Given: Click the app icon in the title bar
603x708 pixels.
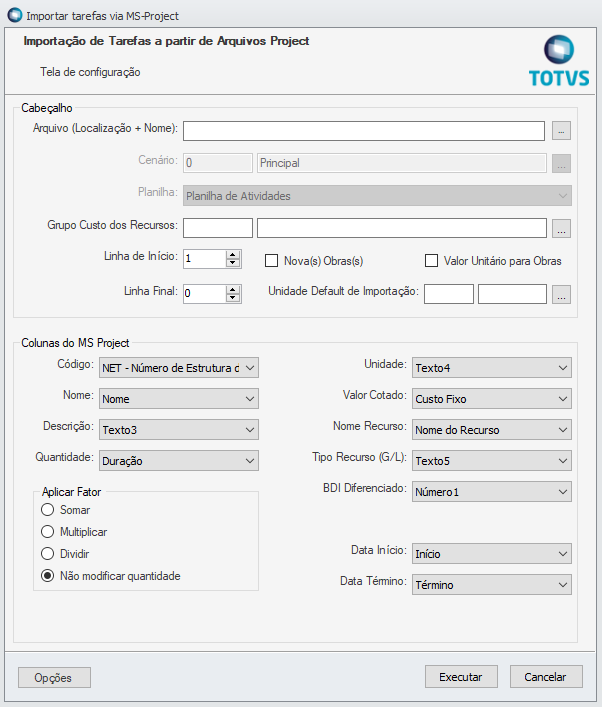Looking at the screenshot, I should pos(15,15).
